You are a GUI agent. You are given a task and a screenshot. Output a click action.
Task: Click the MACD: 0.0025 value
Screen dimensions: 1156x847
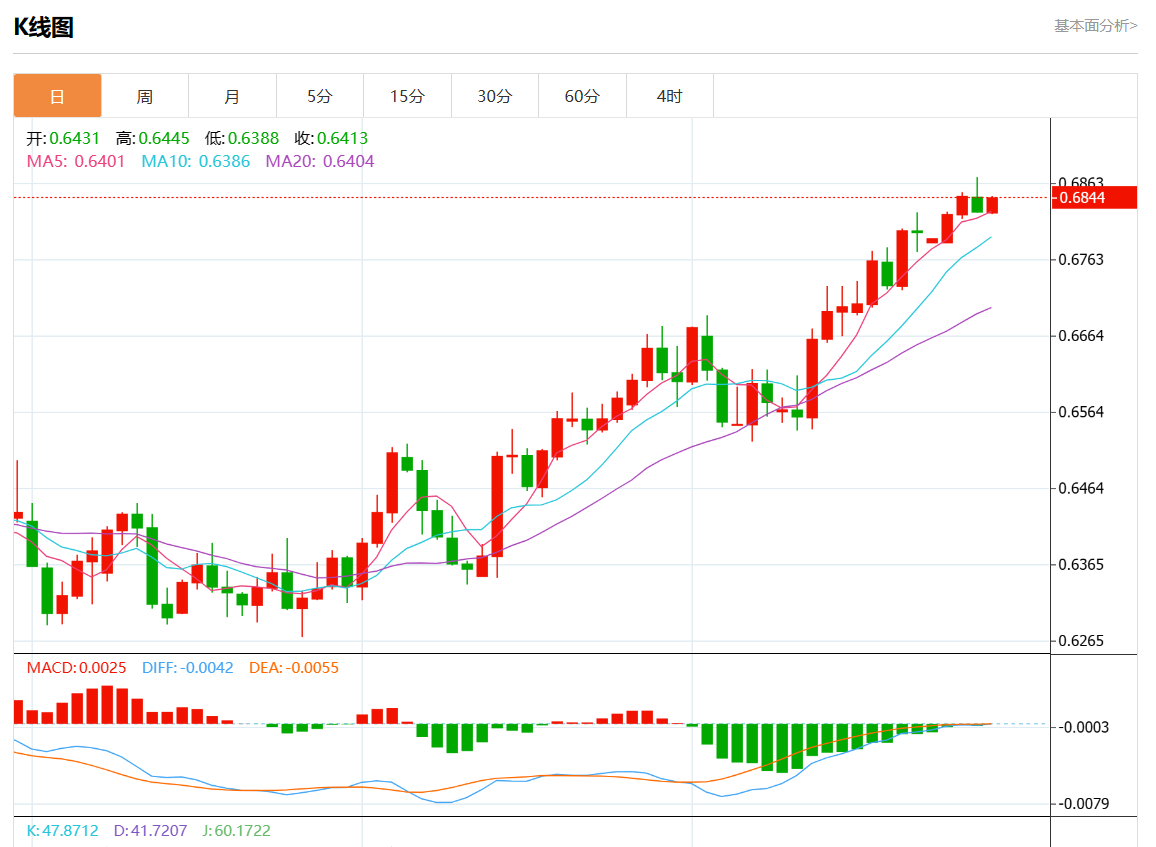77,668
